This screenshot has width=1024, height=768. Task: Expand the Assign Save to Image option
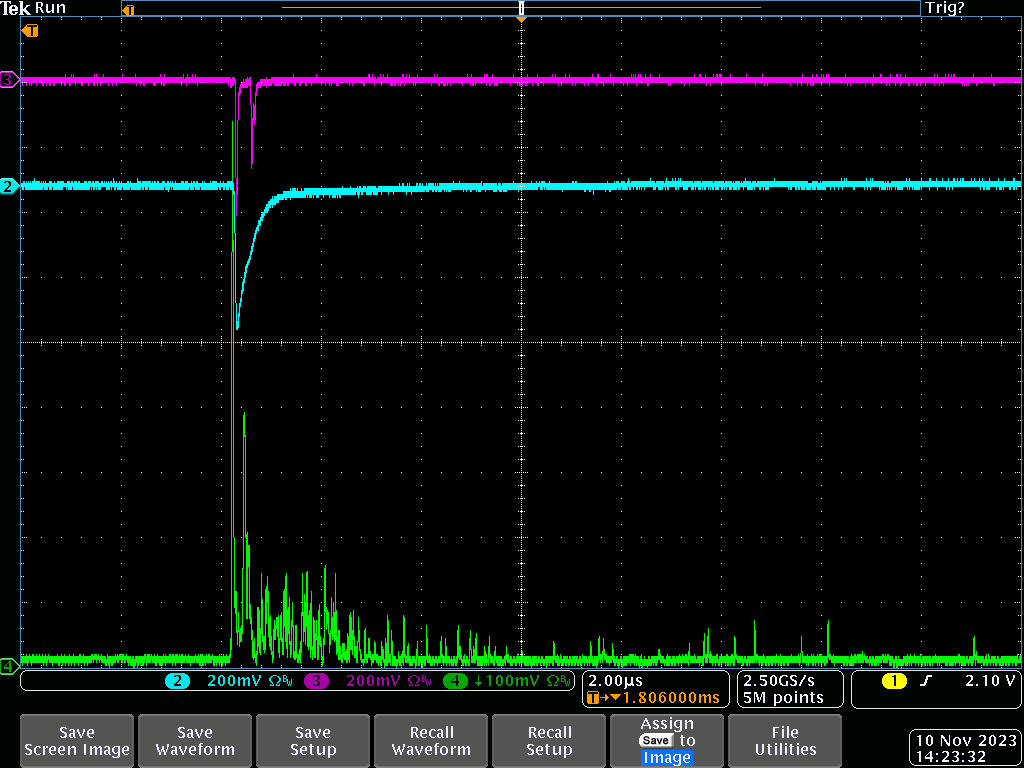[x=667, y=741]
